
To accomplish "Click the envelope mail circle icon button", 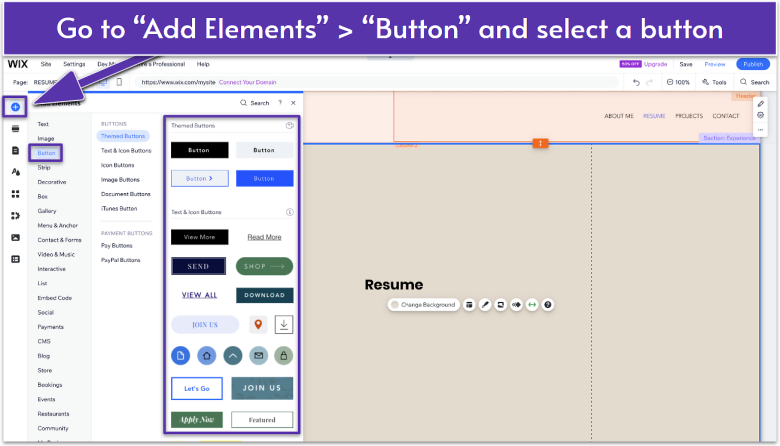I will [257, 355].
